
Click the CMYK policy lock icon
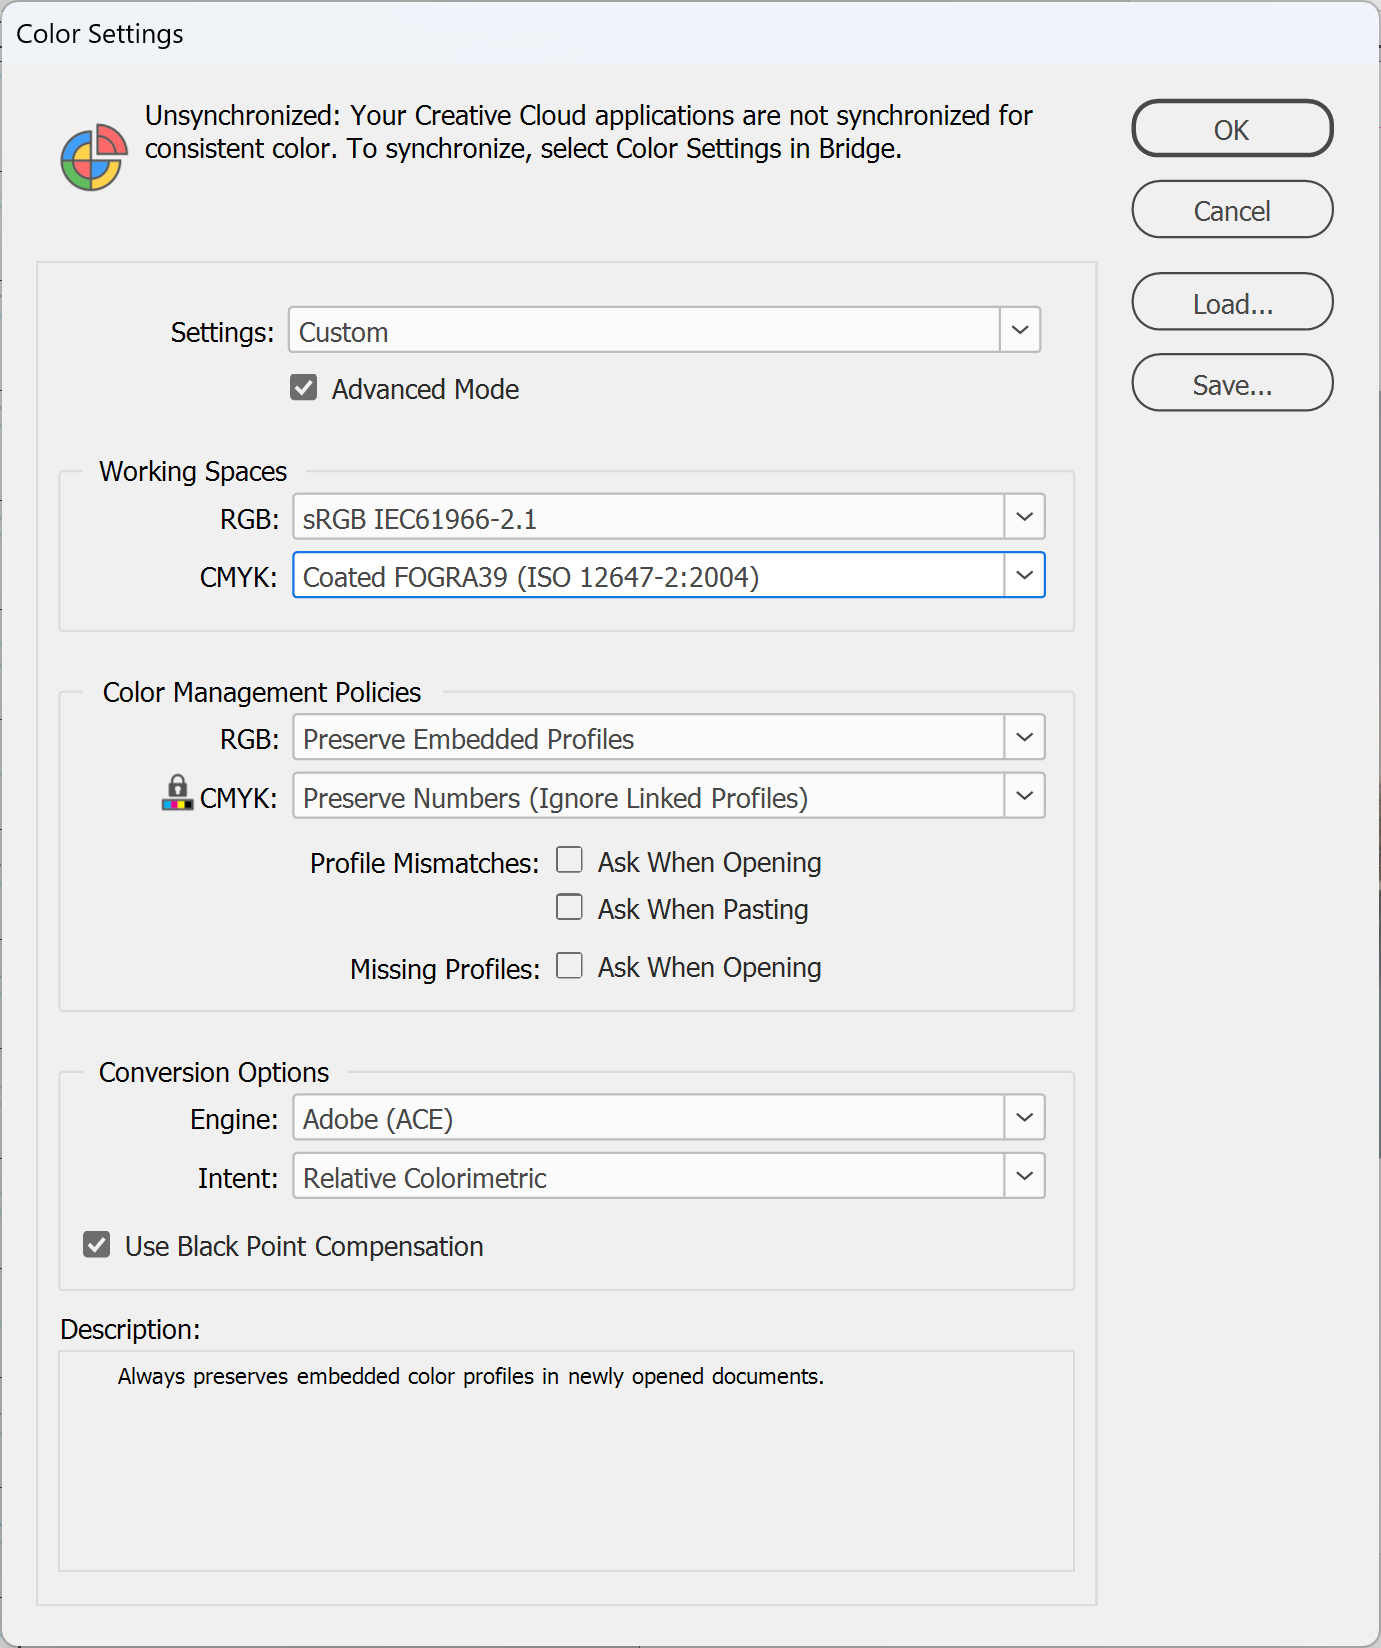click(177, 792)
